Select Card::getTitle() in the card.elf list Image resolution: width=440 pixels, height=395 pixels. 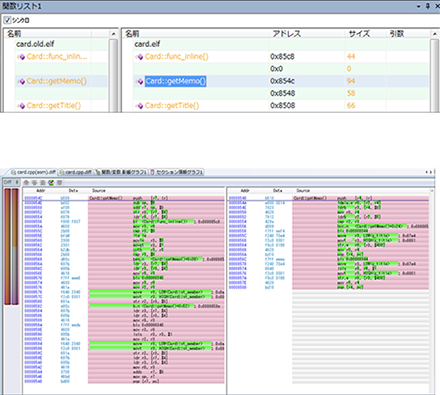point(172,106)
